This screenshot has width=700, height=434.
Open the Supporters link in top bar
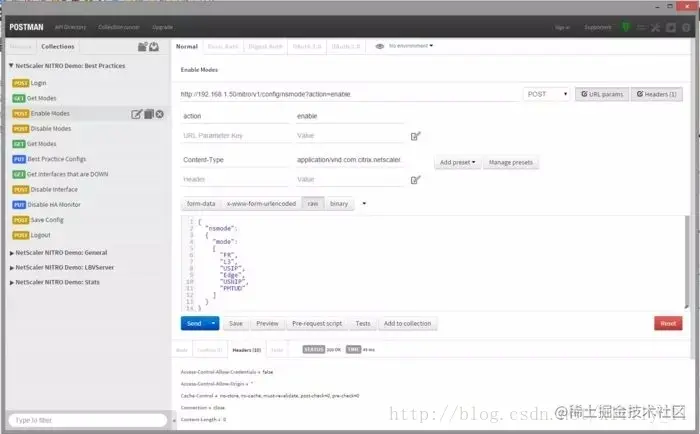(x=598, y=27)
